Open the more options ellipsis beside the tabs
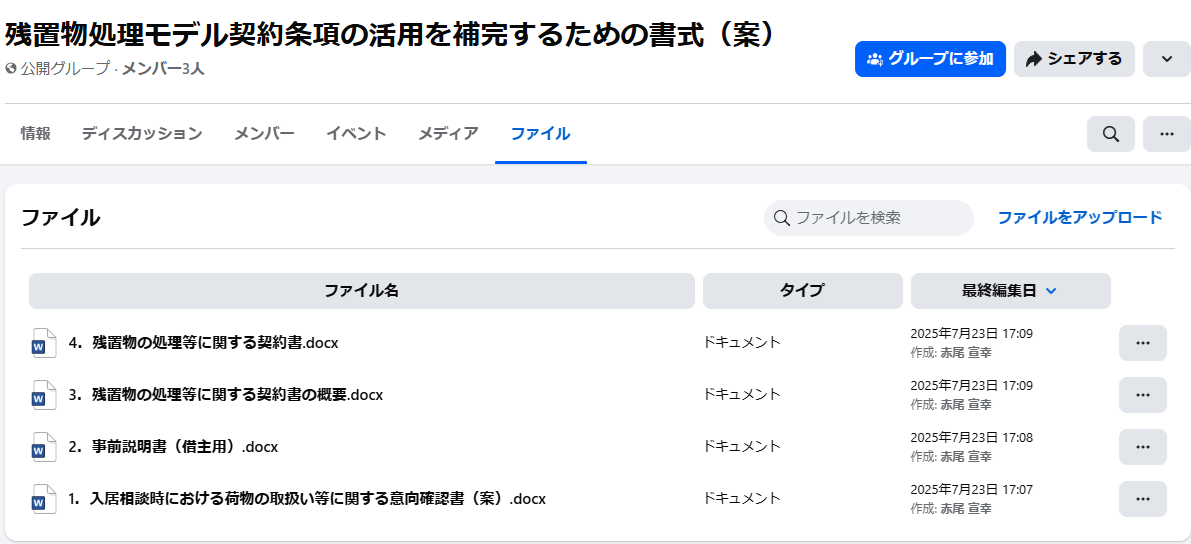 [x=1166, y=134]
